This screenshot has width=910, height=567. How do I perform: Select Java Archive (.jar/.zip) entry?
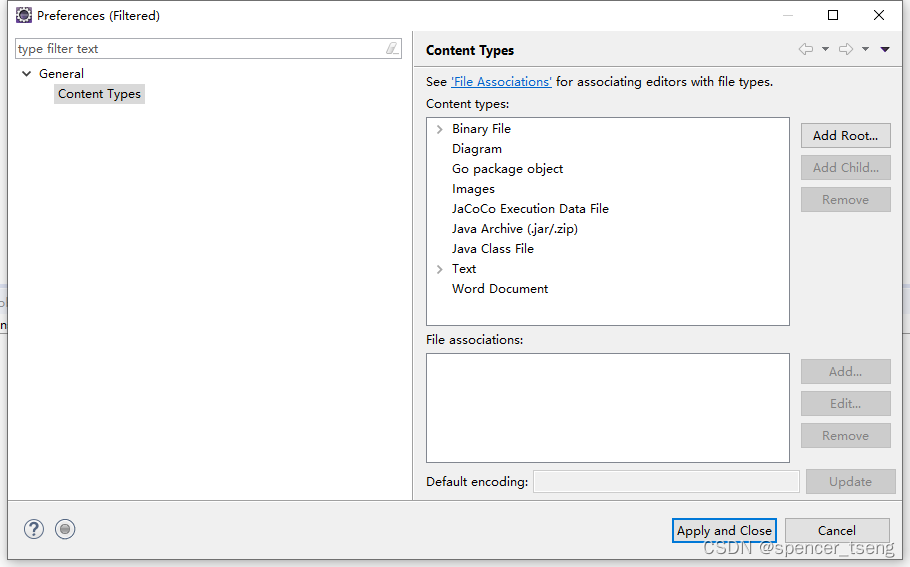(515, 229)
